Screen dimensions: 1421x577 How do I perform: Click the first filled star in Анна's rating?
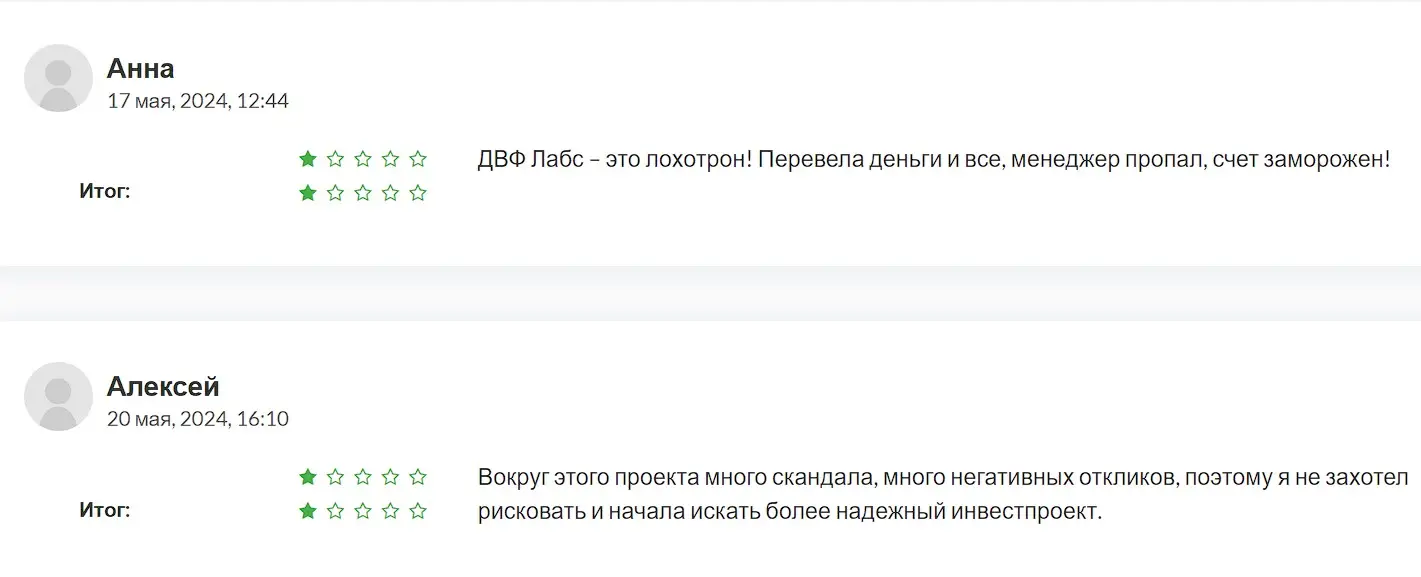[307, 157]
